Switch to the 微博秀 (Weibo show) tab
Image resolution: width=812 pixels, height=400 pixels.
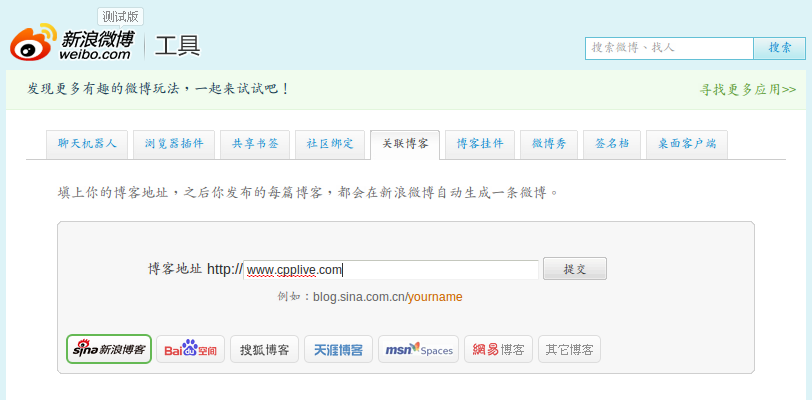tap(549, 144)
